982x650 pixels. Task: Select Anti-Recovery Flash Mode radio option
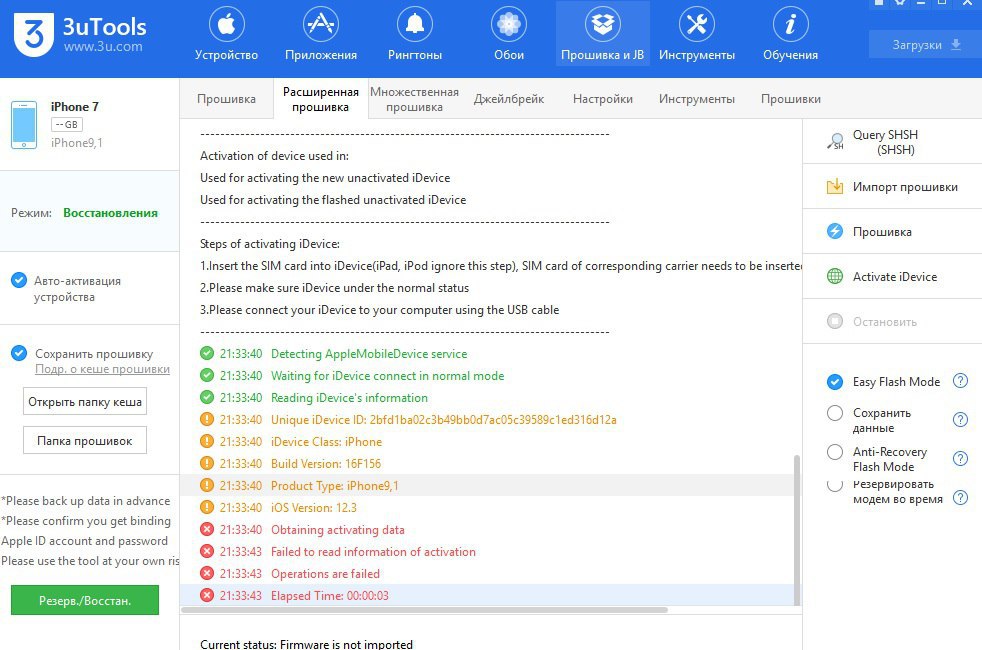[x=835, y=451]
